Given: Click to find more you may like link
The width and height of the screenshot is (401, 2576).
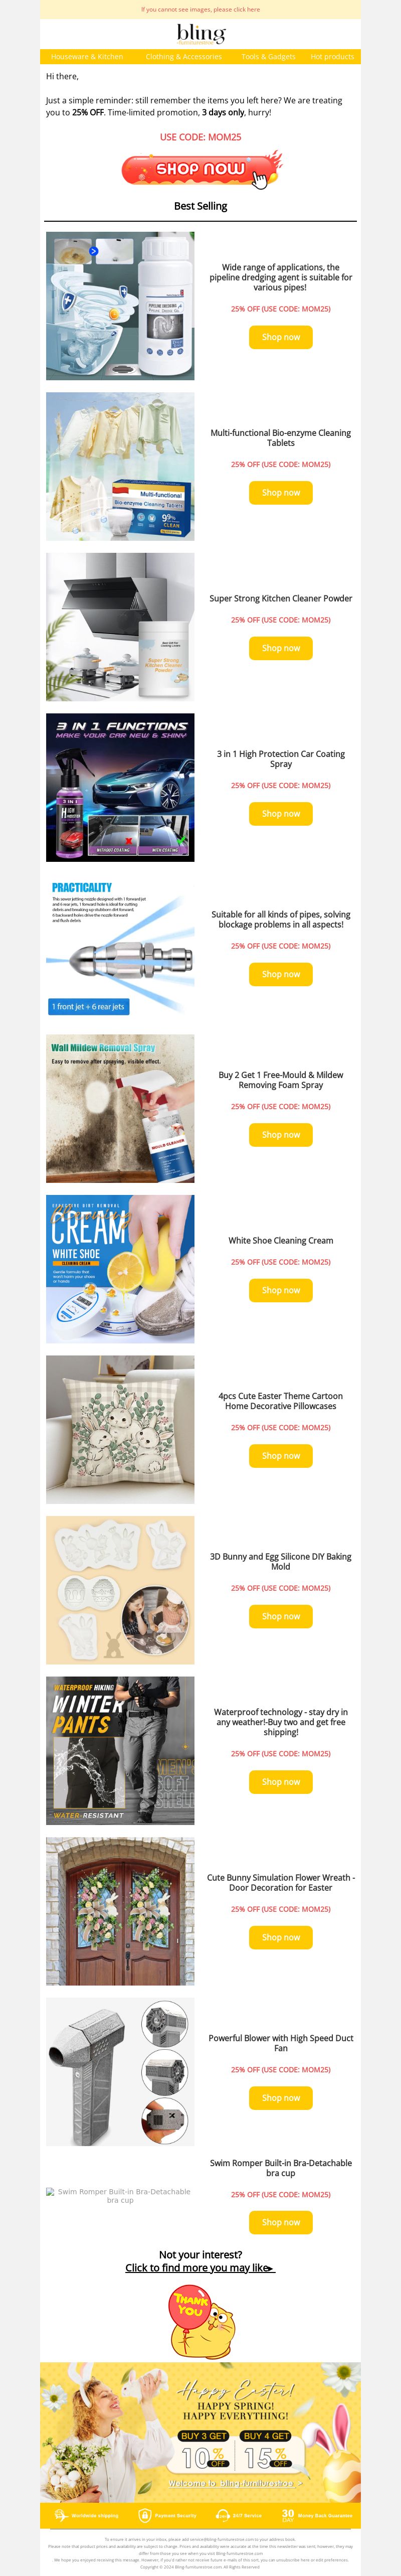Looking at the screenshot, I should (200, 2267).
